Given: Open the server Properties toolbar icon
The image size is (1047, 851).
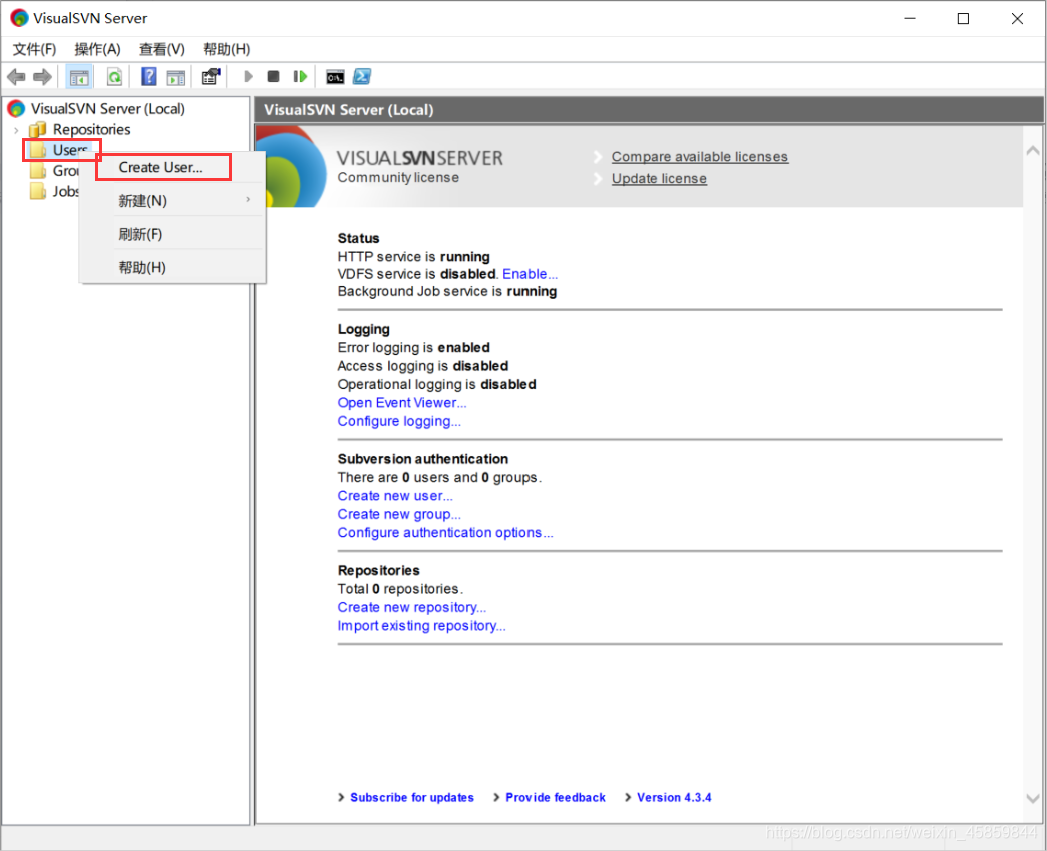Looking at the screenshot, I should pyautogui.click(x=210, y=77).
